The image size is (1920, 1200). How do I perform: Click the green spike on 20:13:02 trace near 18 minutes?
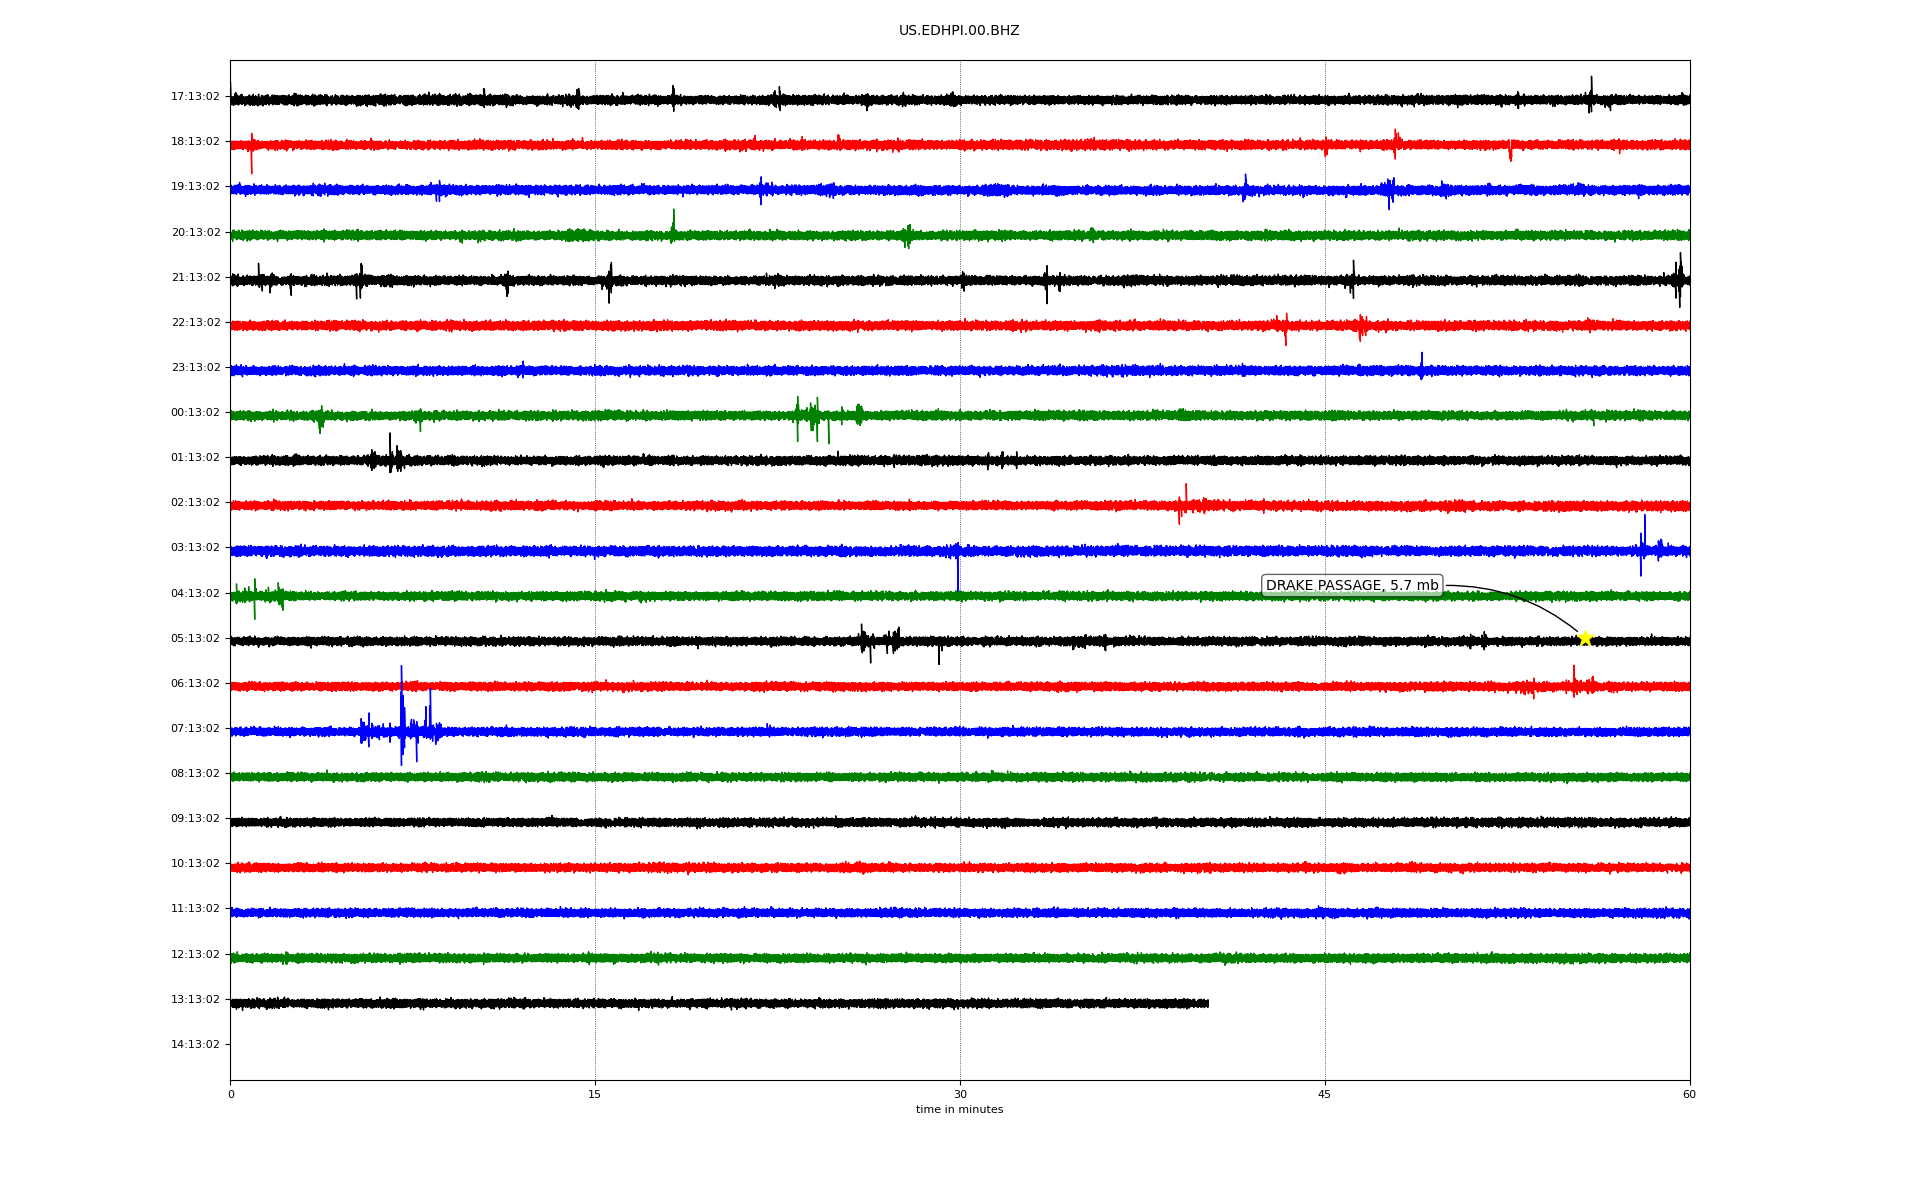(x=673, y=225)
